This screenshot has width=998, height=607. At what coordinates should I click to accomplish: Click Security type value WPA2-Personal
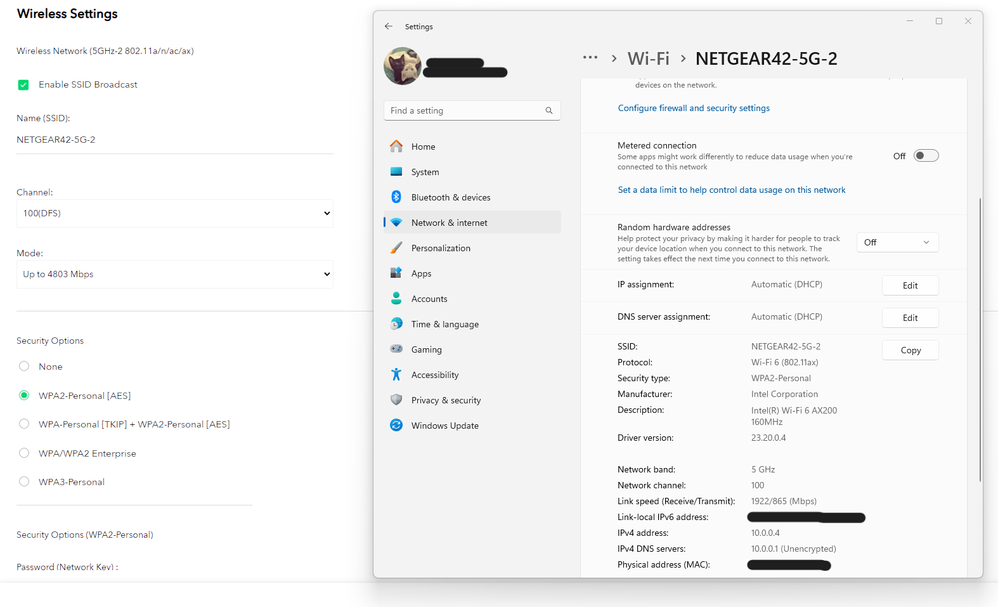click(781, 379)
